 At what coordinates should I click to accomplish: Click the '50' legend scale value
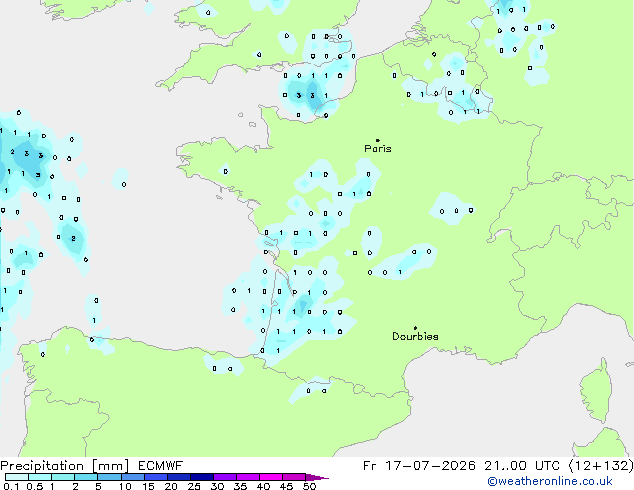(x=310, y=486)
